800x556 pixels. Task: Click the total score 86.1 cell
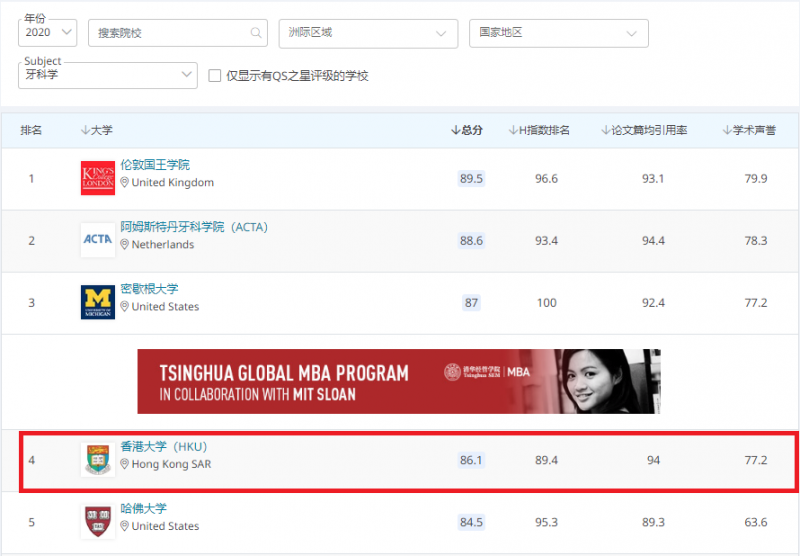pyautogui.click(x=471, y=460)
